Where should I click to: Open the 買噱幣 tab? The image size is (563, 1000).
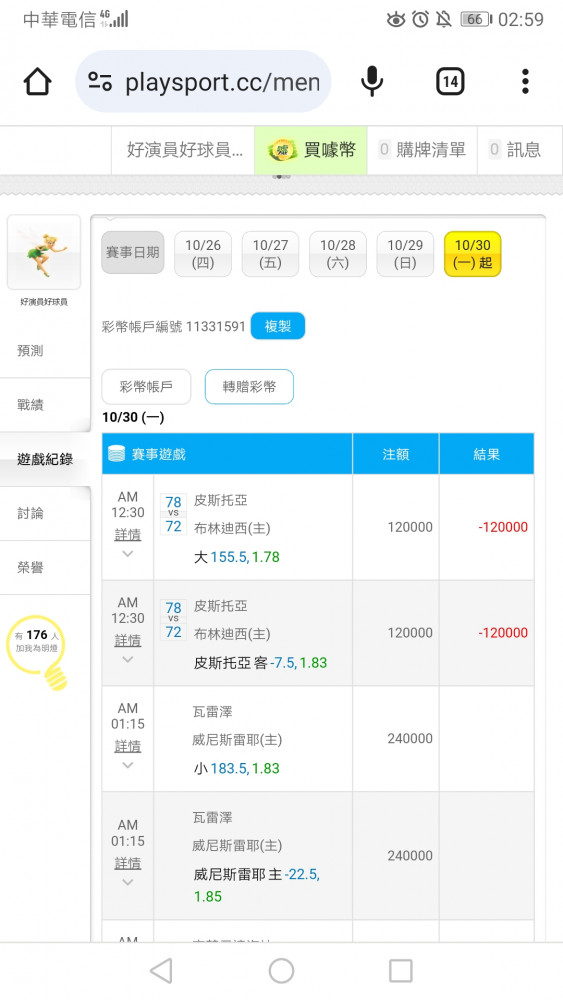pyautogui.click(x=311, y=150)
